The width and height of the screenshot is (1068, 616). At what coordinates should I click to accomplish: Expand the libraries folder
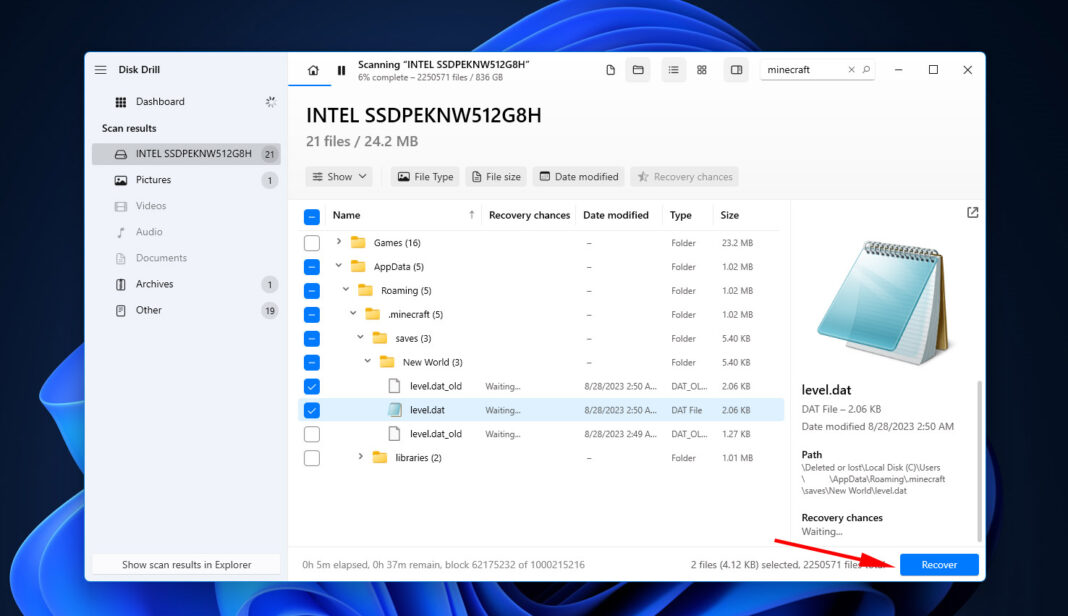pos(360,457)
